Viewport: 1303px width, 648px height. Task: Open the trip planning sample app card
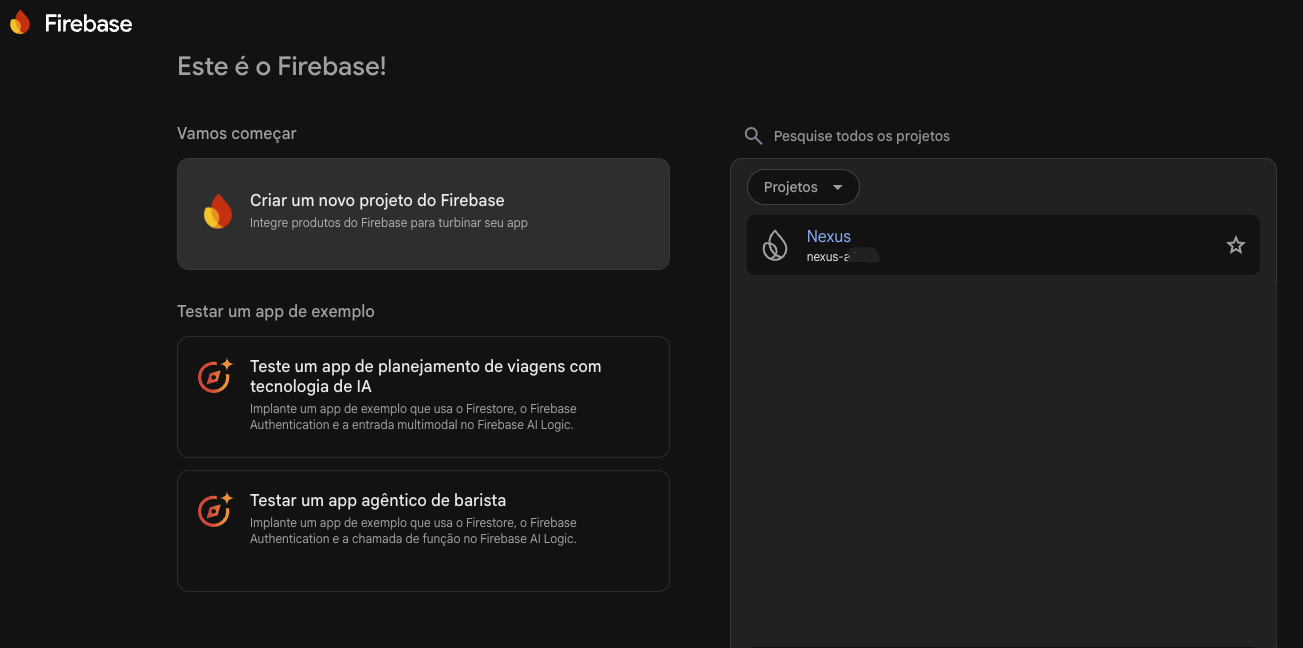(423, 397)
